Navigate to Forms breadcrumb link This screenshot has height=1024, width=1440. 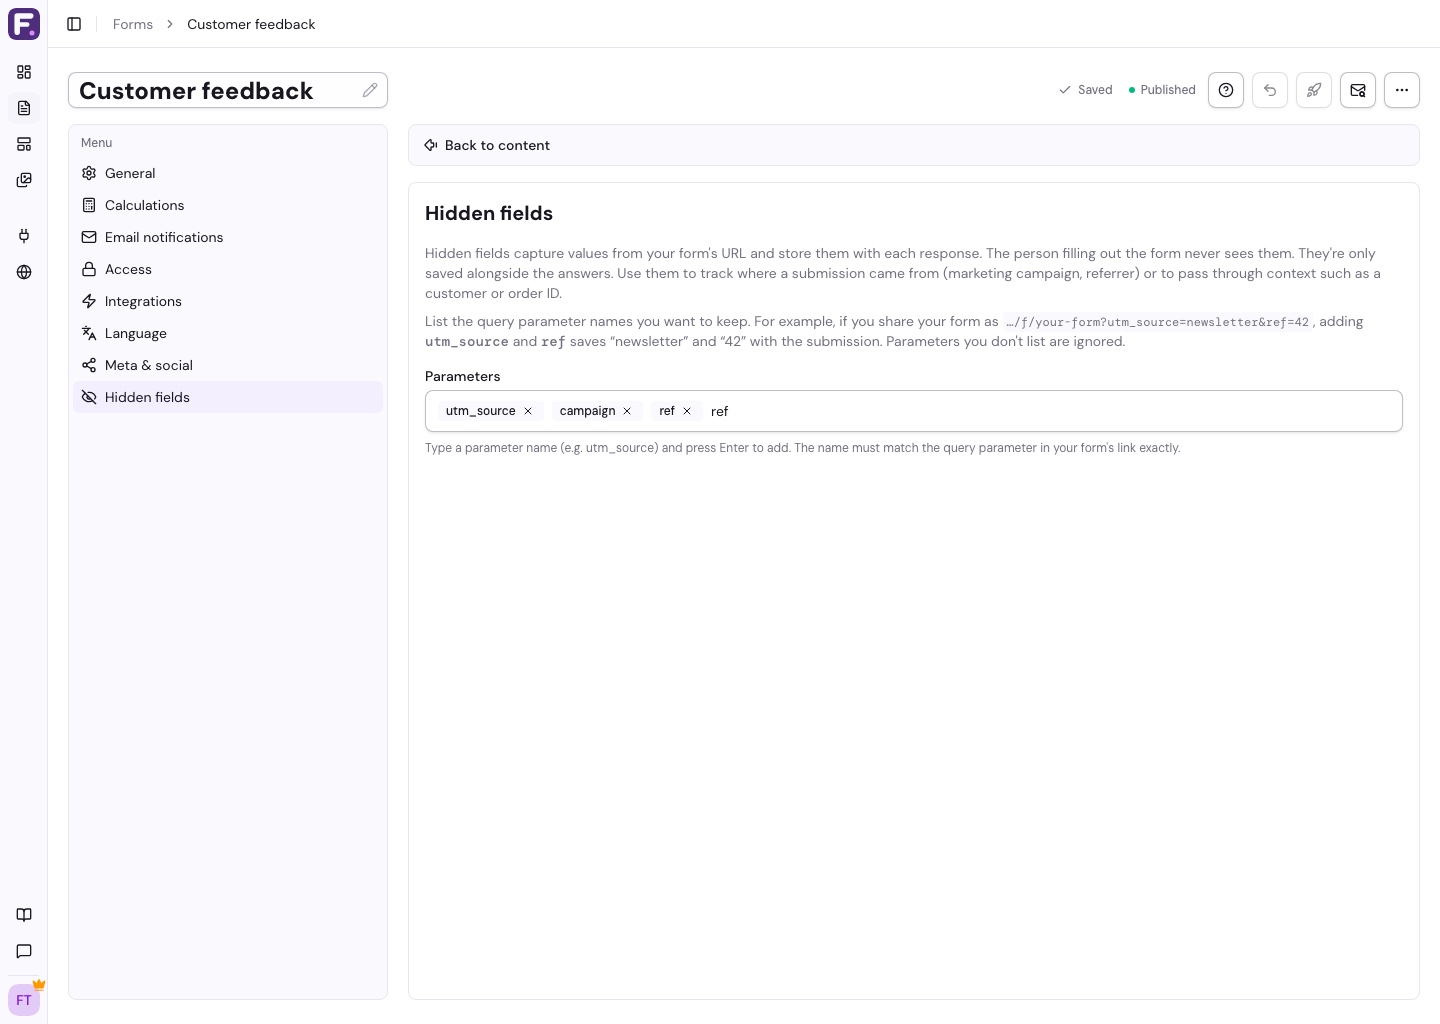click(x=133, y=24)
